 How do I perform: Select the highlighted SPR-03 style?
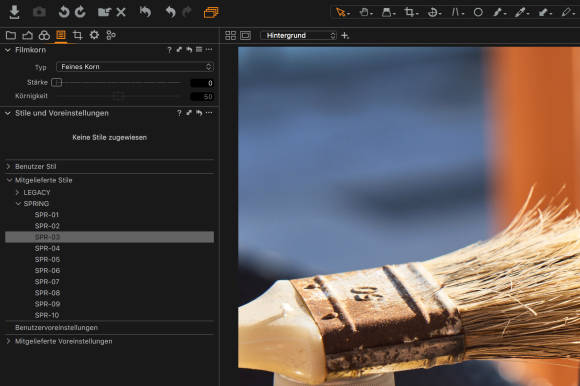point(109,237)
